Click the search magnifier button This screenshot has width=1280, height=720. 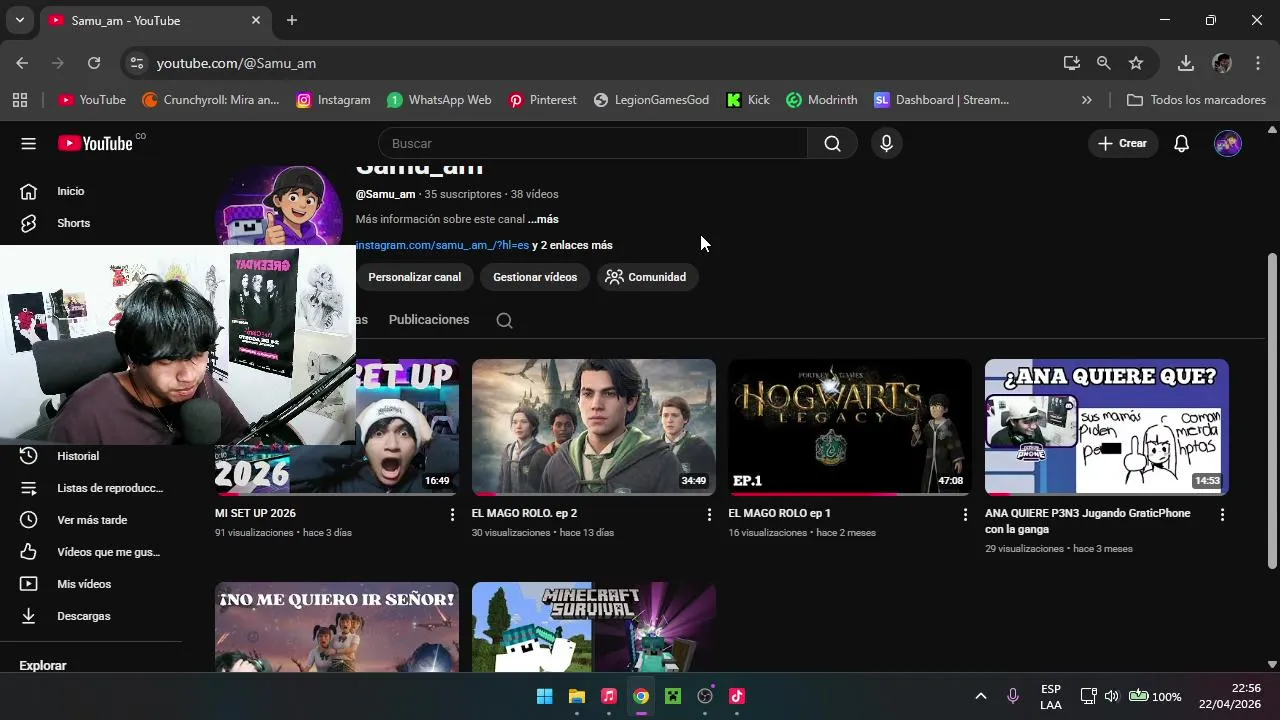tap(832, 143)
